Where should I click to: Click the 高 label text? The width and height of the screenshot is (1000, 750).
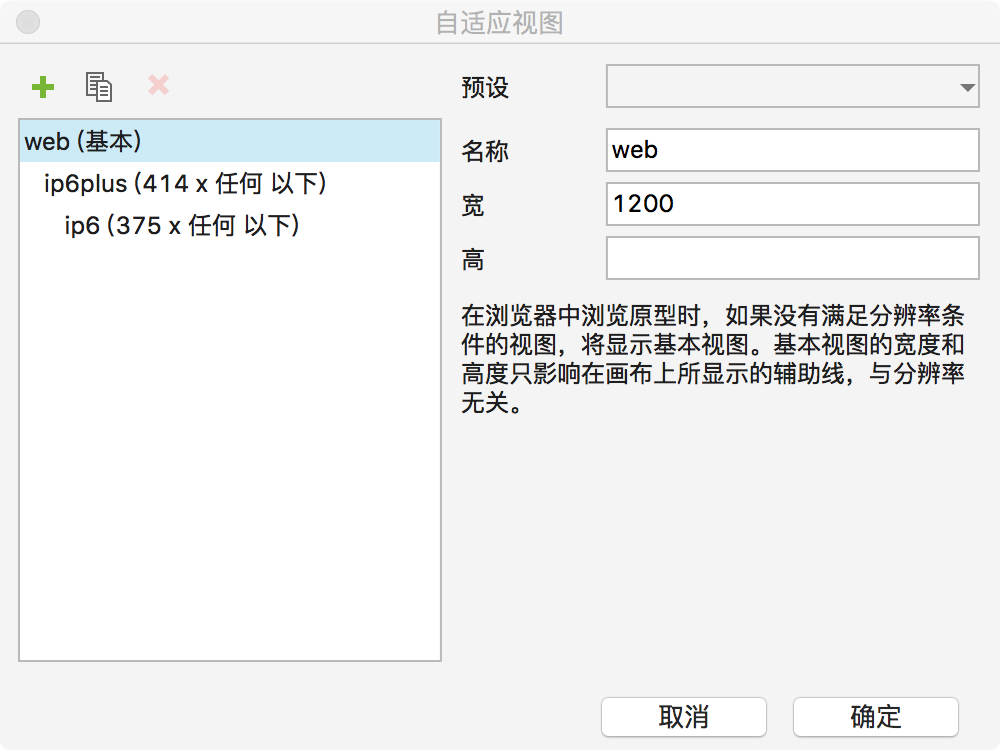coord(473,260)
